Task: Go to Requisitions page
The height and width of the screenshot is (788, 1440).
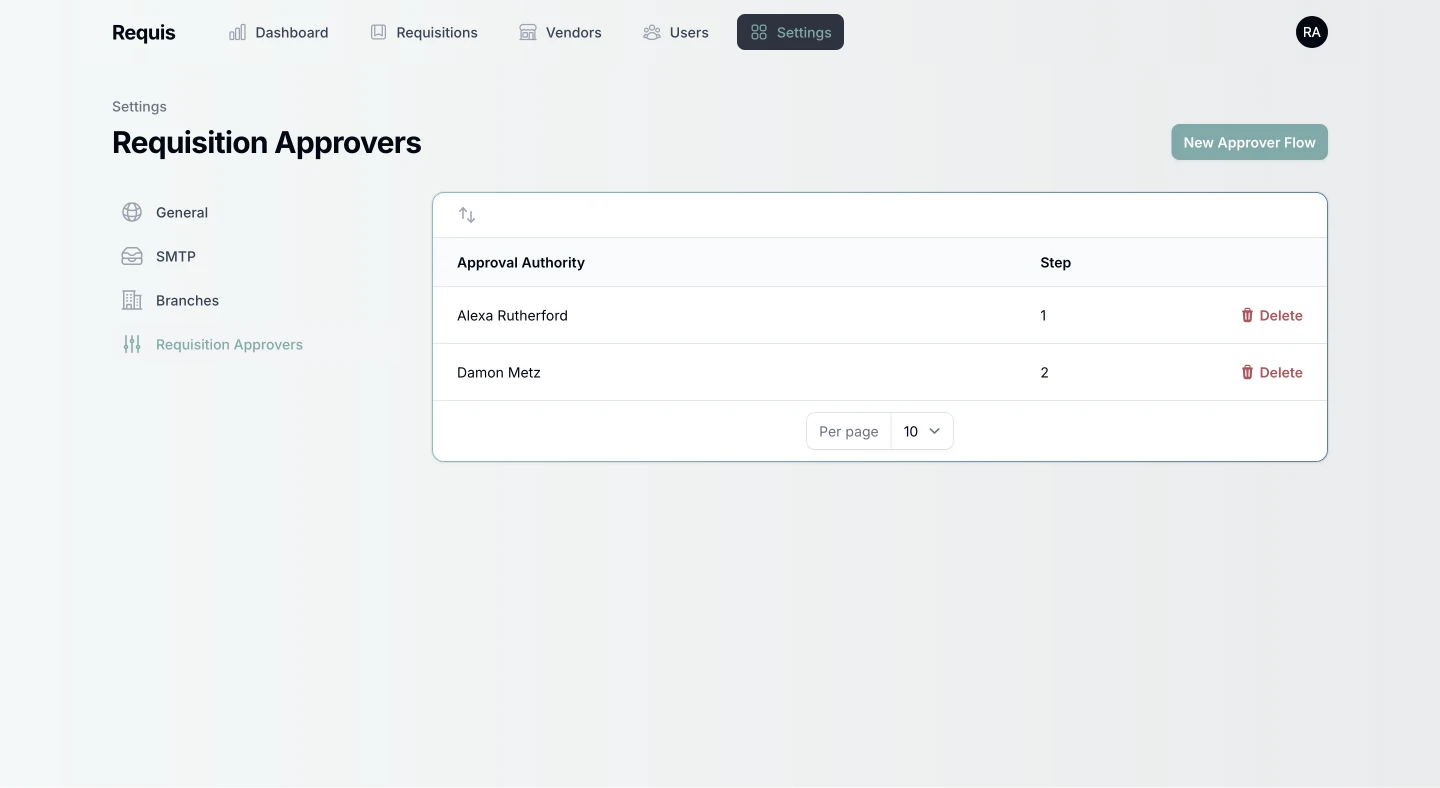Action: 424,32
